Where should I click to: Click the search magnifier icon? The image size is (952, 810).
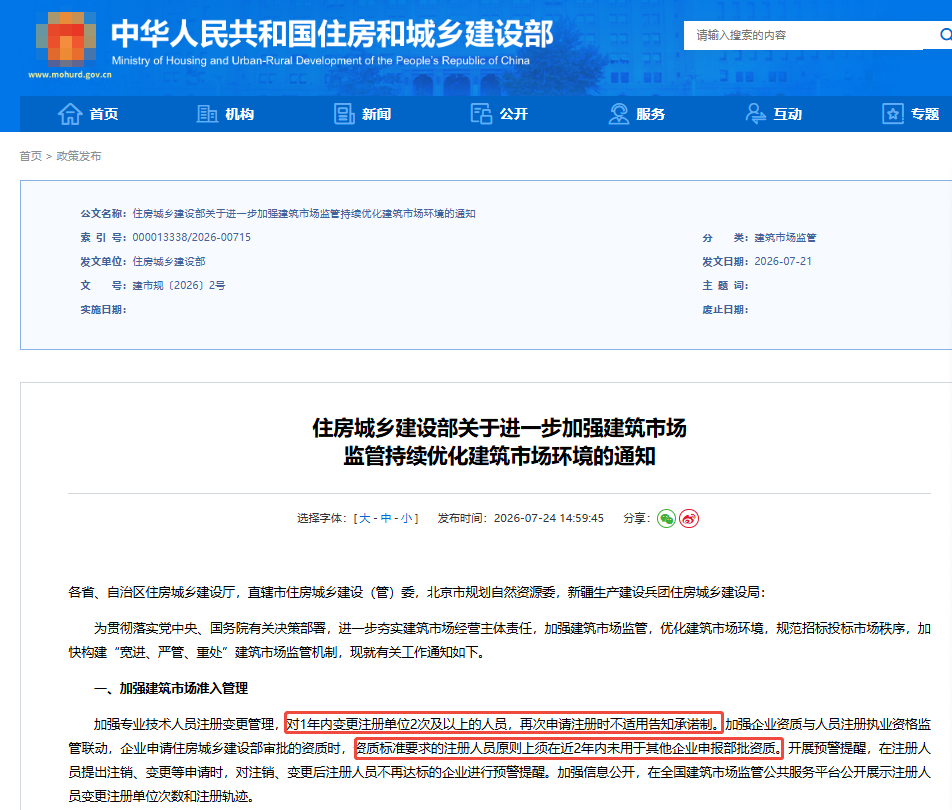945,35
